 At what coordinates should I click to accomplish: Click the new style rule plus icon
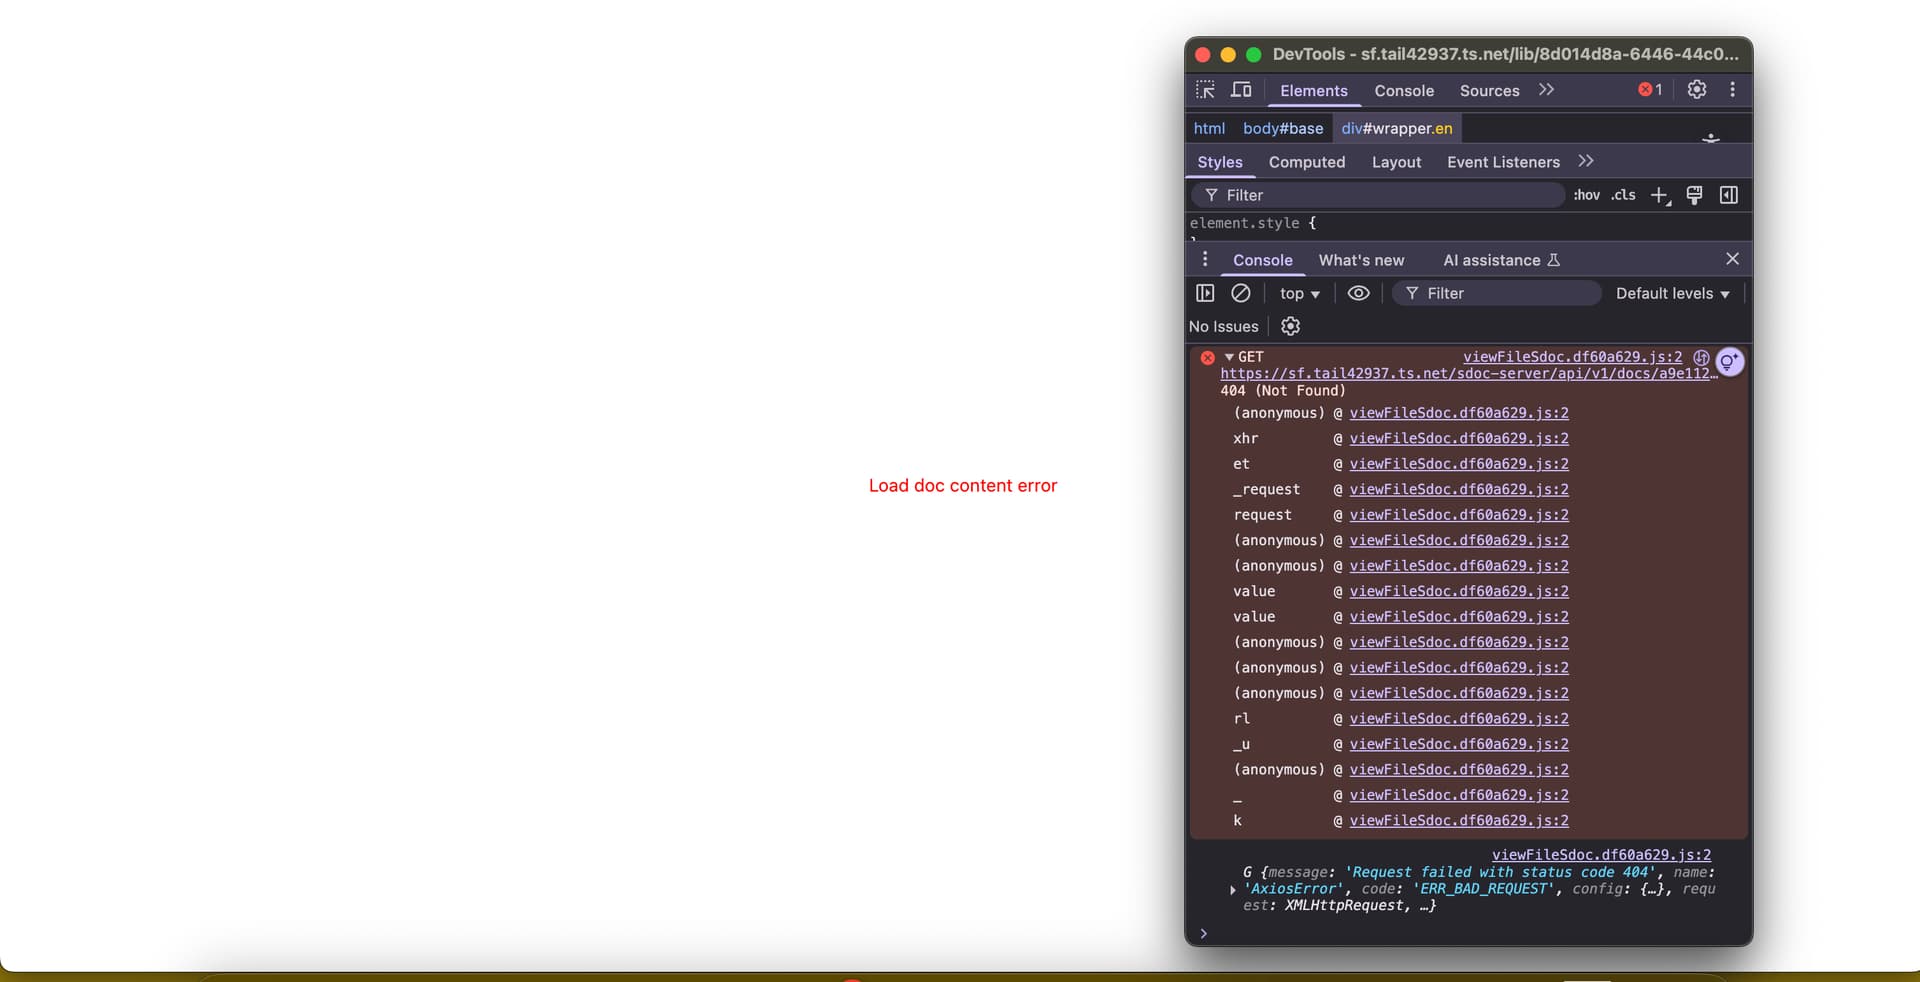(1659, 195)
